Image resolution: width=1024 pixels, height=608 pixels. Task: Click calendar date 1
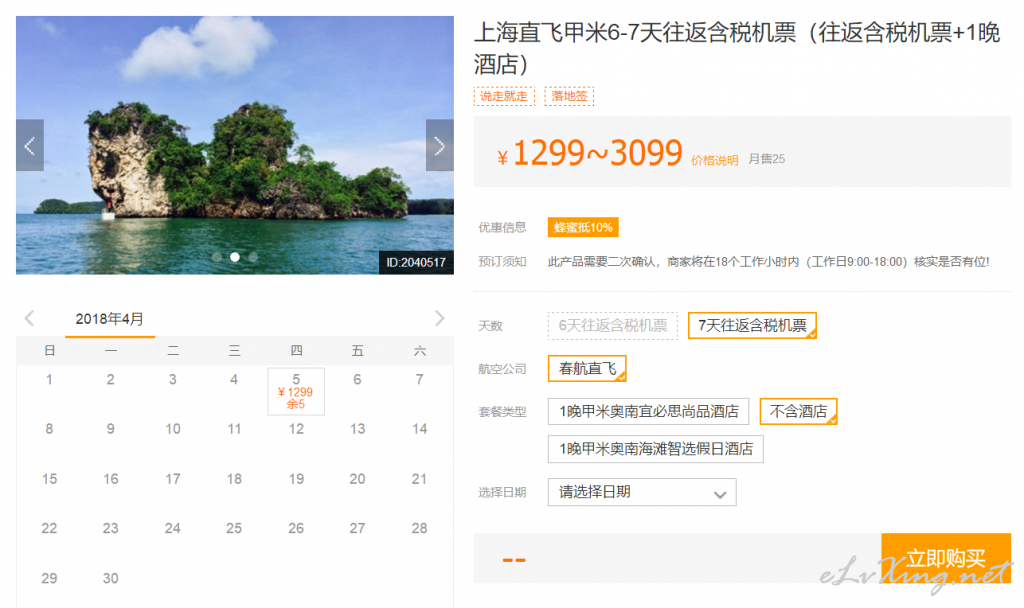(49, 379)
